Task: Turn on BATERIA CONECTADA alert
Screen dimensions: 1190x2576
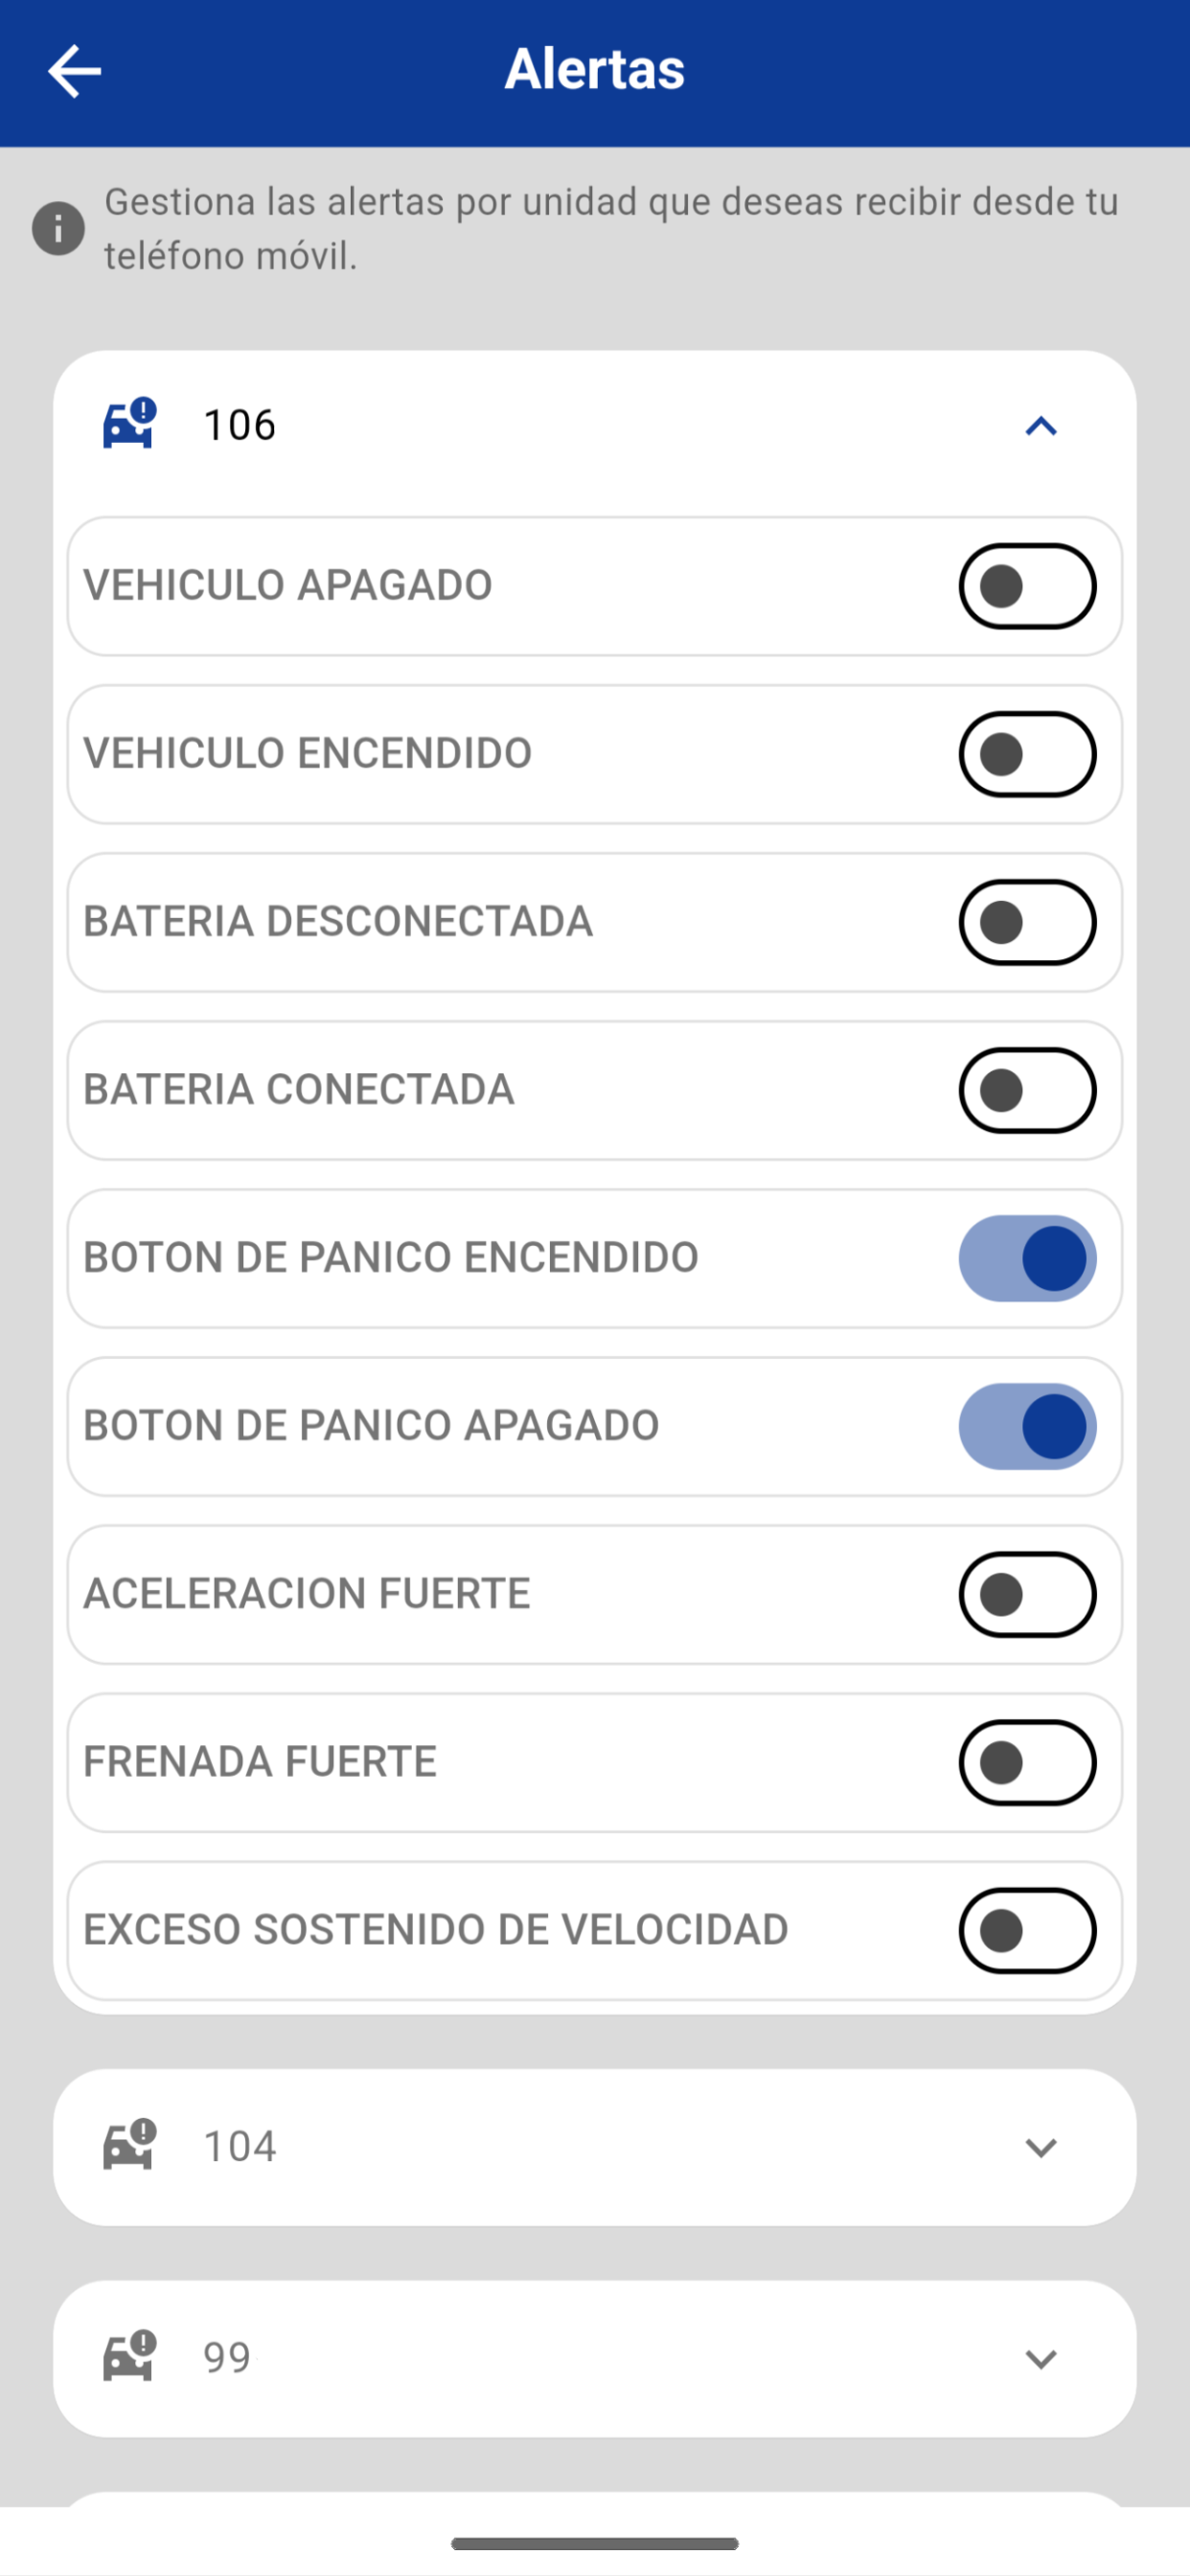Action: point(1027,1090)
